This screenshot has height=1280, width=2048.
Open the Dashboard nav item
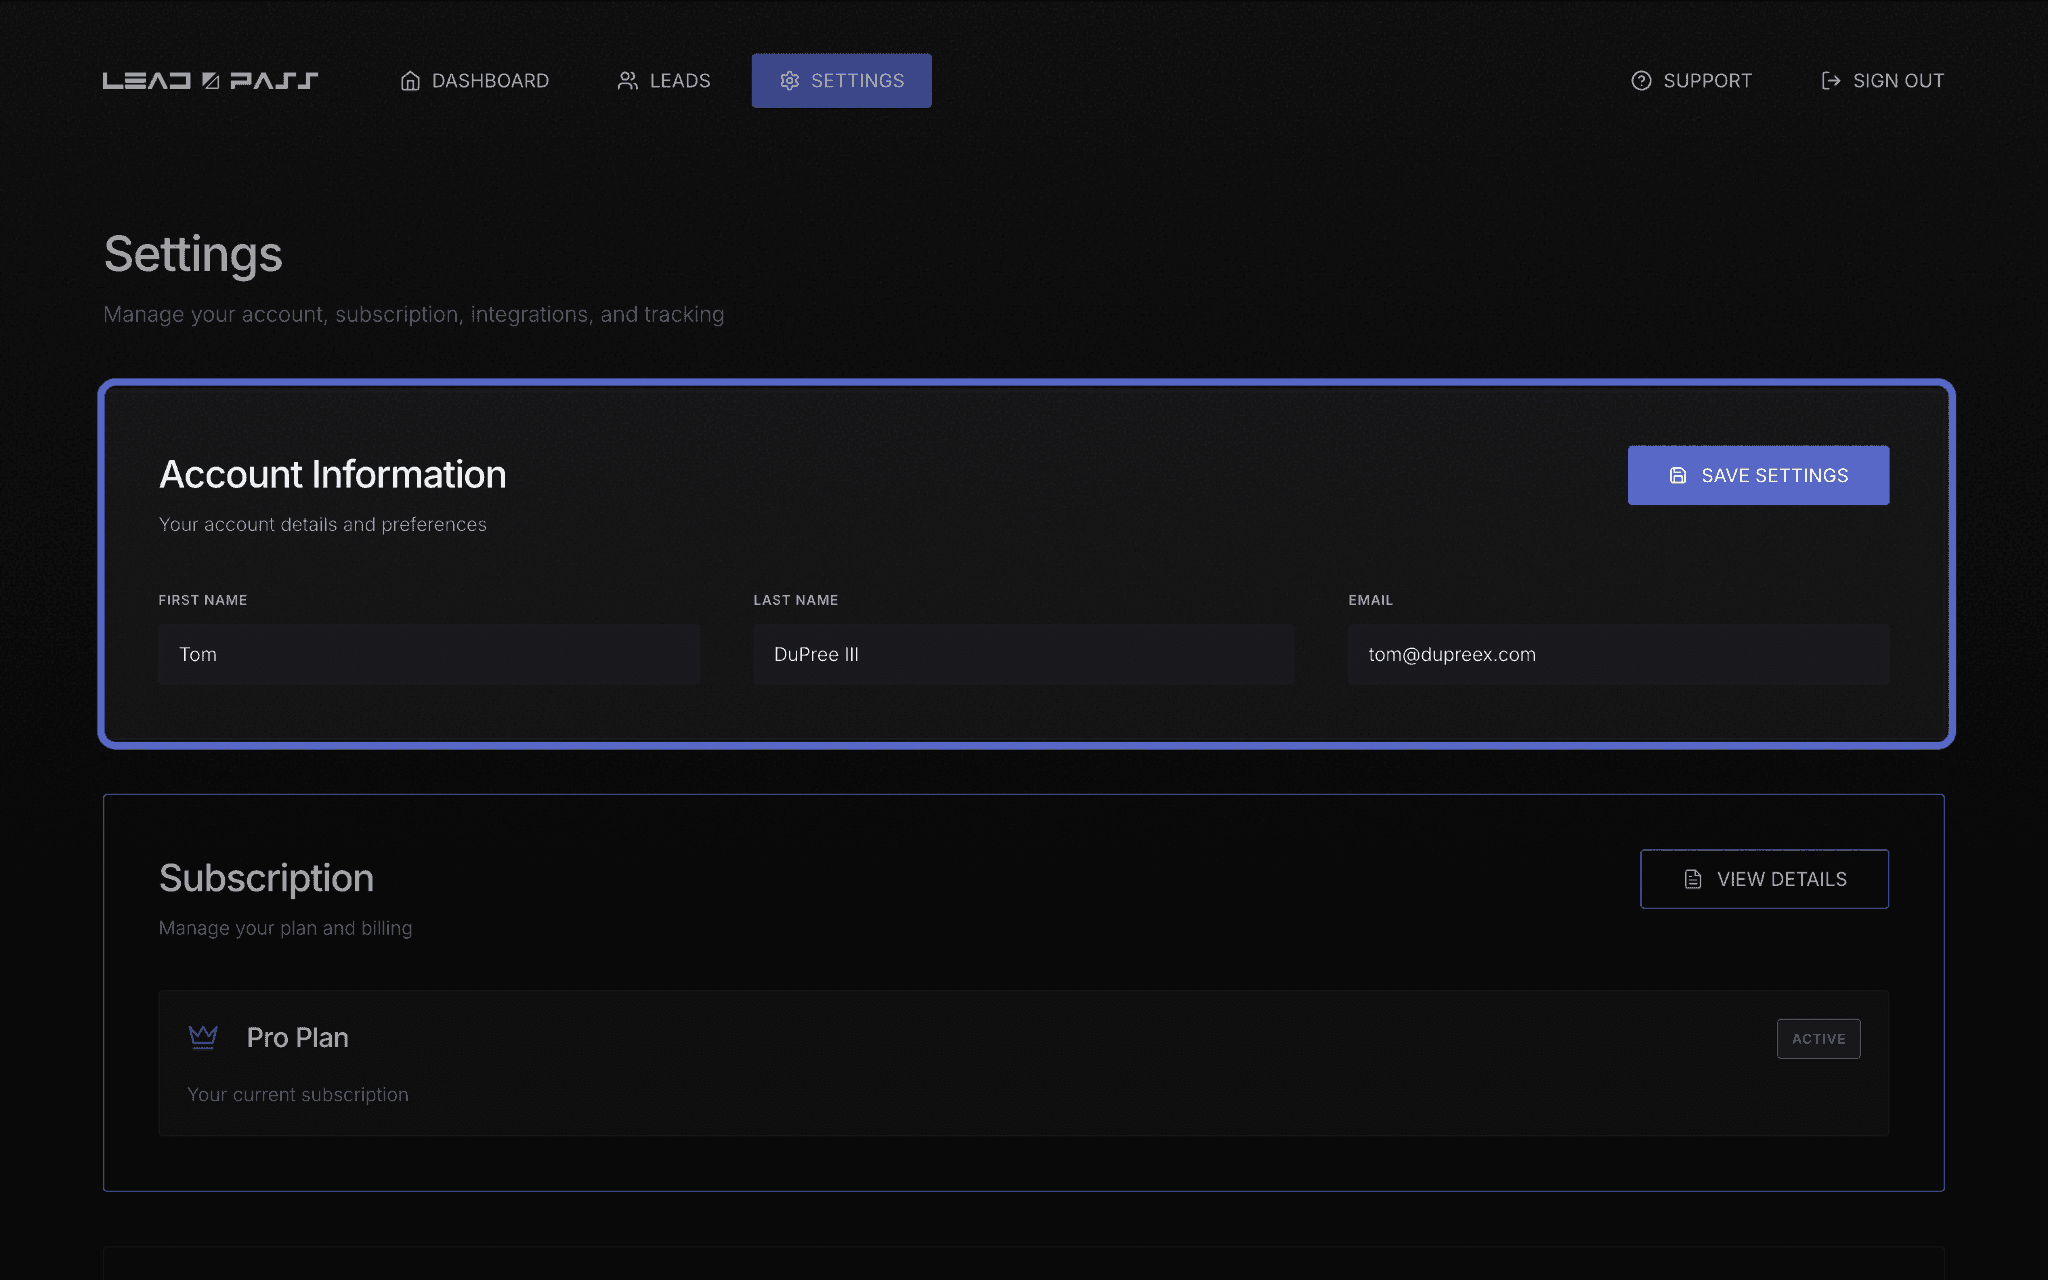[475, 81]
